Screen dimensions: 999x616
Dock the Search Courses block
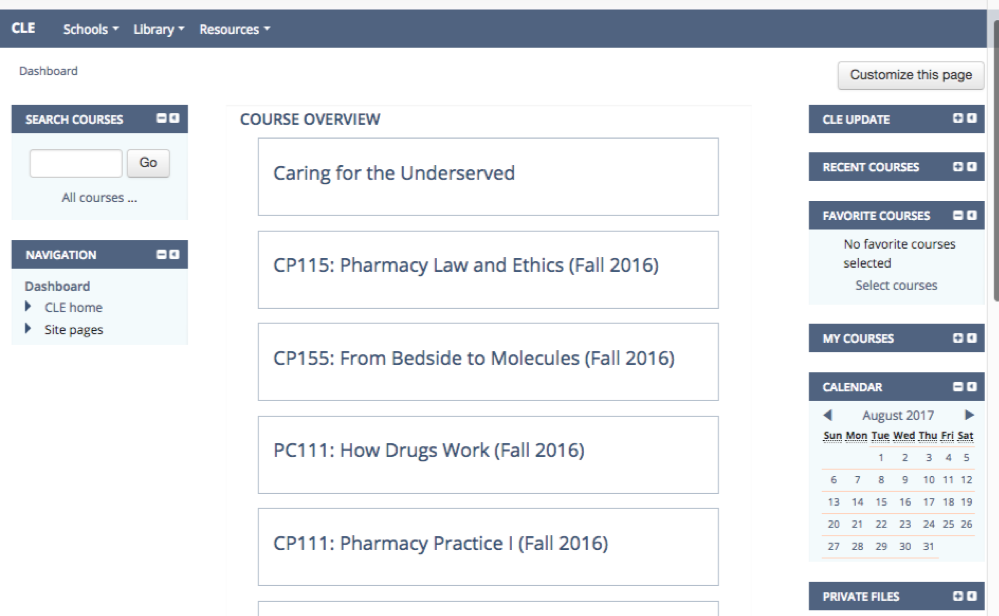pos(175,119)
